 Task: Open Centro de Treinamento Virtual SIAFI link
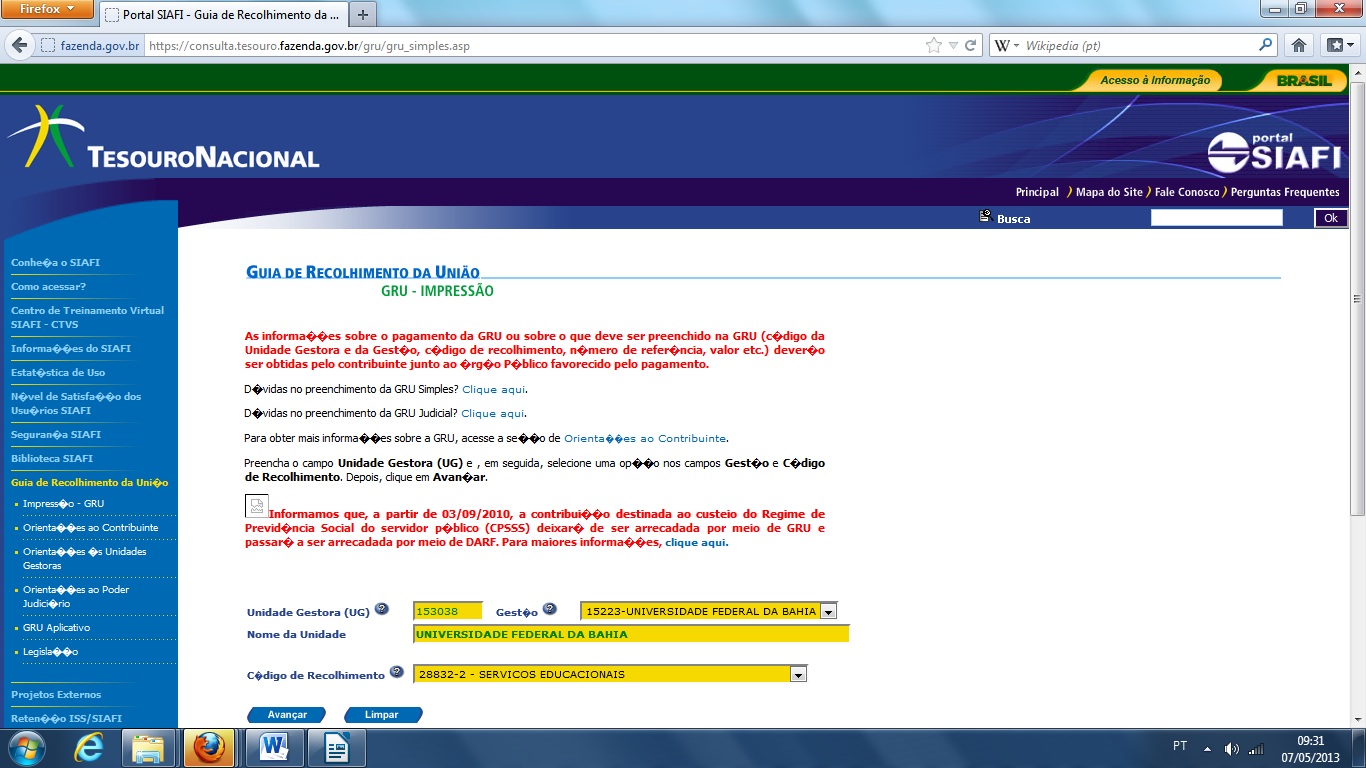click(x=87, y=318)
